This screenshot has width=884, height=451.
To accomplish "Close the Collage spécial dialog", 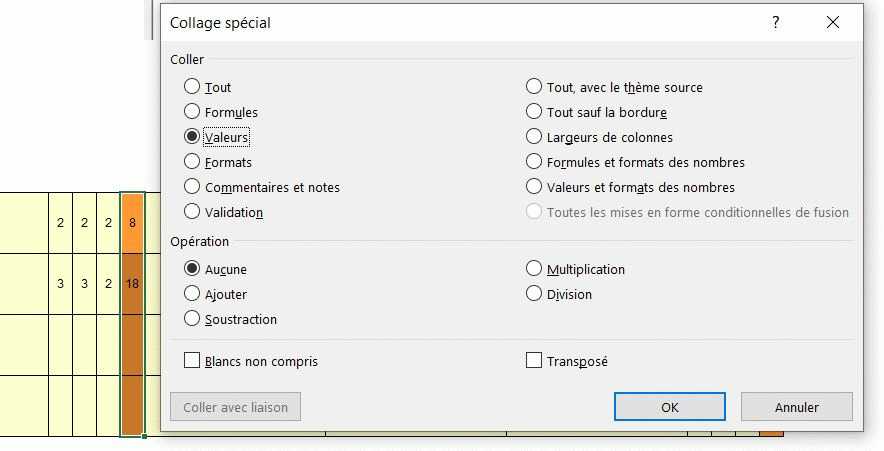I will (x=833, y=23).
